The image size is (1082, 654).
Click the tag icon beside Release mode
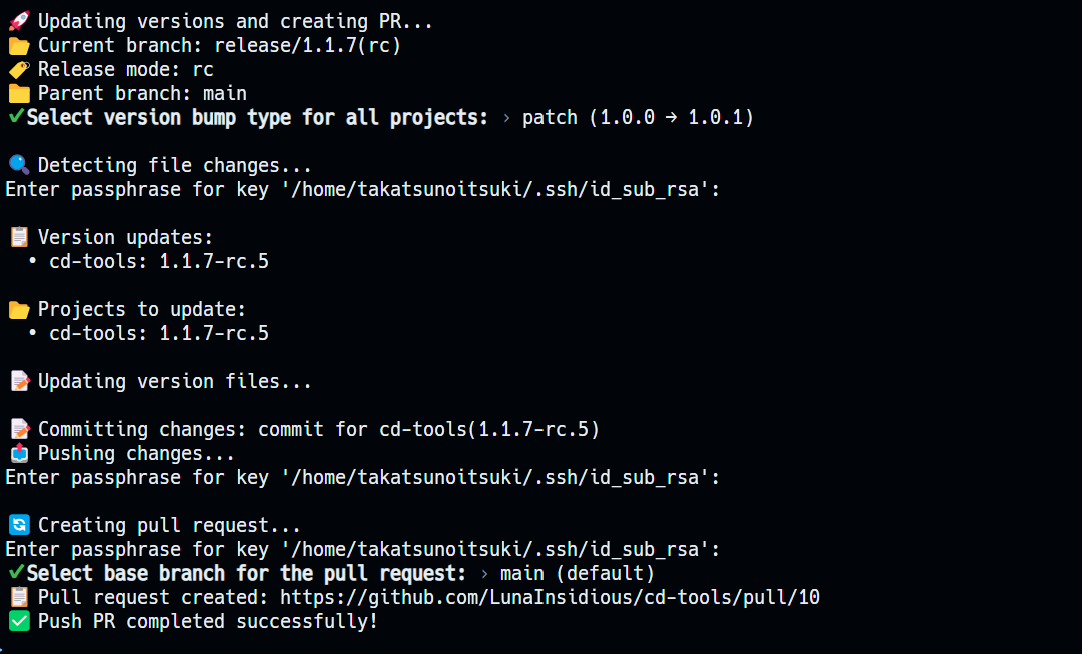(x=19, y=70)
